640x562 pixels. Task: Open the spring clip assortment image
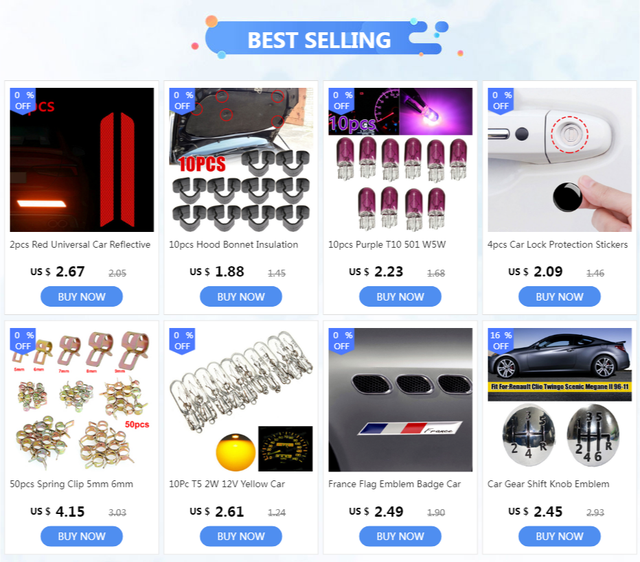coord(82,400)
